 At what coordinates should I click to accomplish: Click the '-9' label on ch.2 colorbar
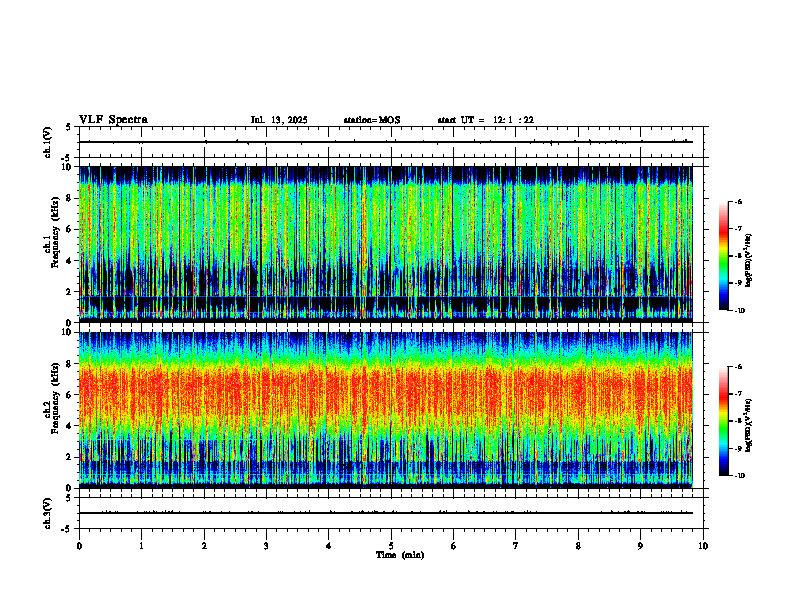(x=738, y=448)
